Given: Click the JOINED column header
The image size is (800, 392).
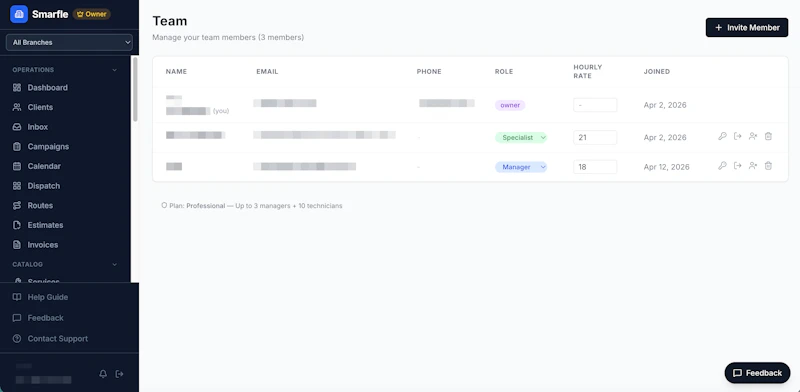Looking at the screenshot, I should (657, 71).
